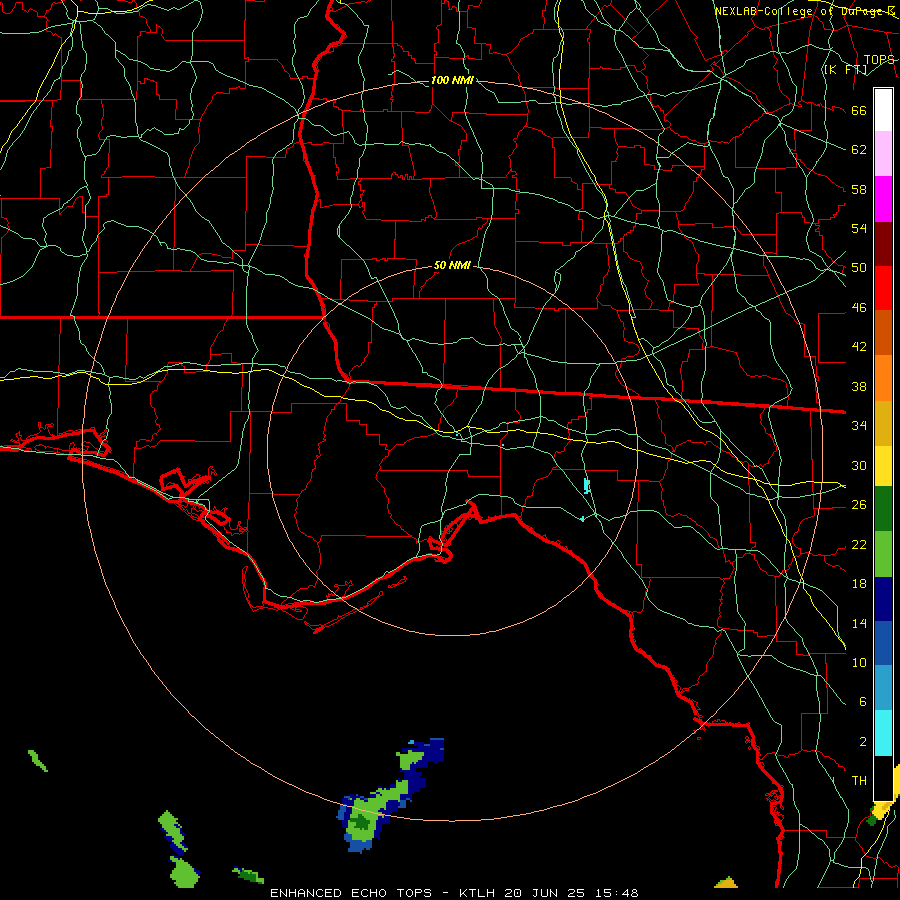Click the "50 NMI" range ring label
Viewport: 900px width, 900px height.
pos(452,265)
